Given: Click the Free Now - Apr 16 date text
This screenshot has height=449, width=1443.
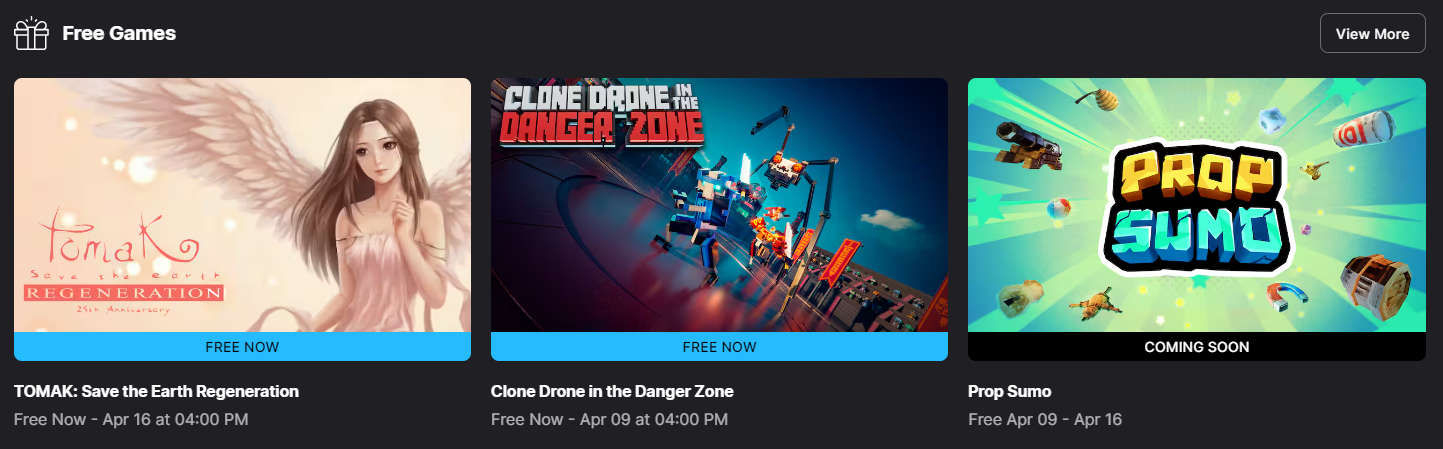Looking at the screenshot, I should tap(131, 419).
